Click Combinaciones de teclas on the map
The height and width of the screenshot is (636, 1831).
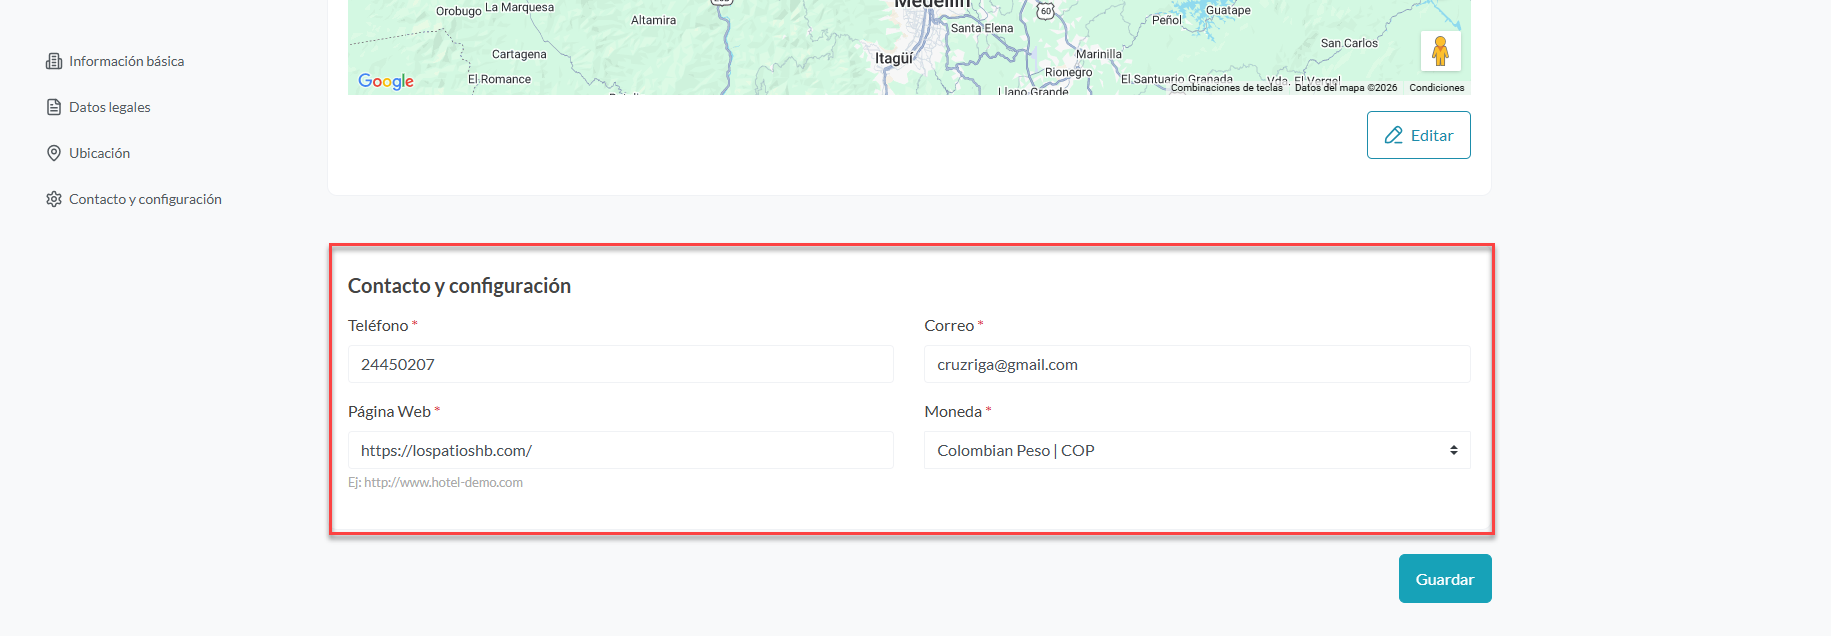(1226, 88)
